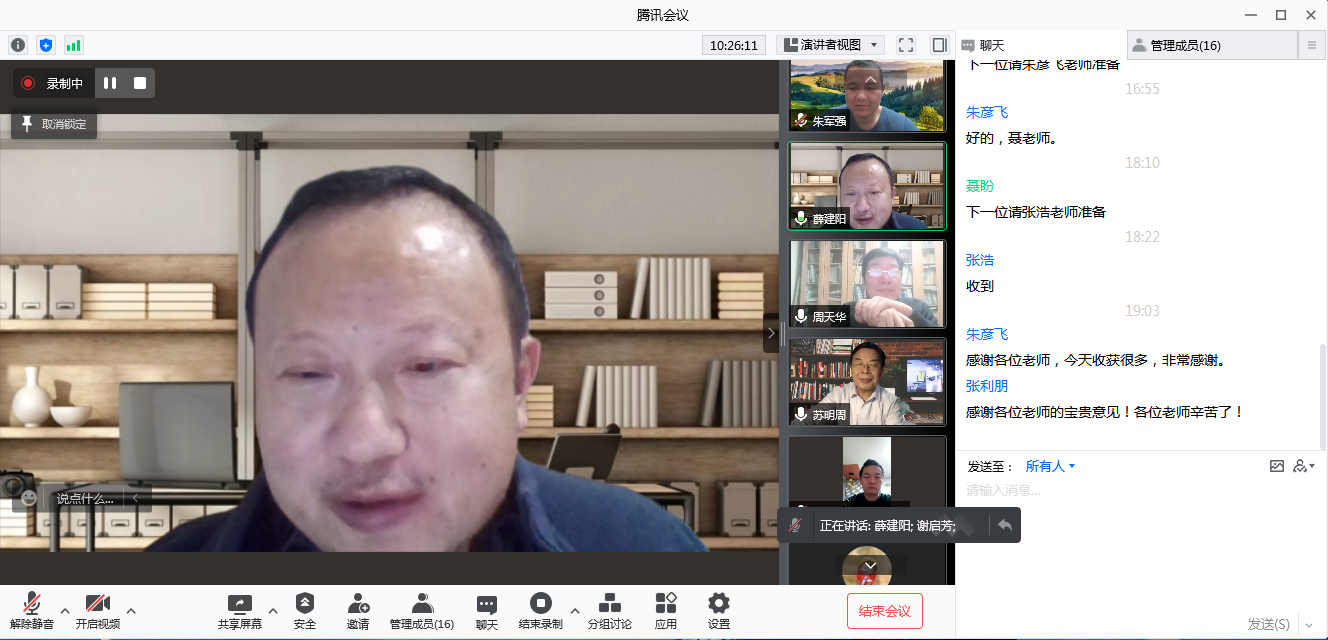Click 取消锁定 to unpin video
Viewport: 1328px width, 640px height.
(x=54, y=125)
